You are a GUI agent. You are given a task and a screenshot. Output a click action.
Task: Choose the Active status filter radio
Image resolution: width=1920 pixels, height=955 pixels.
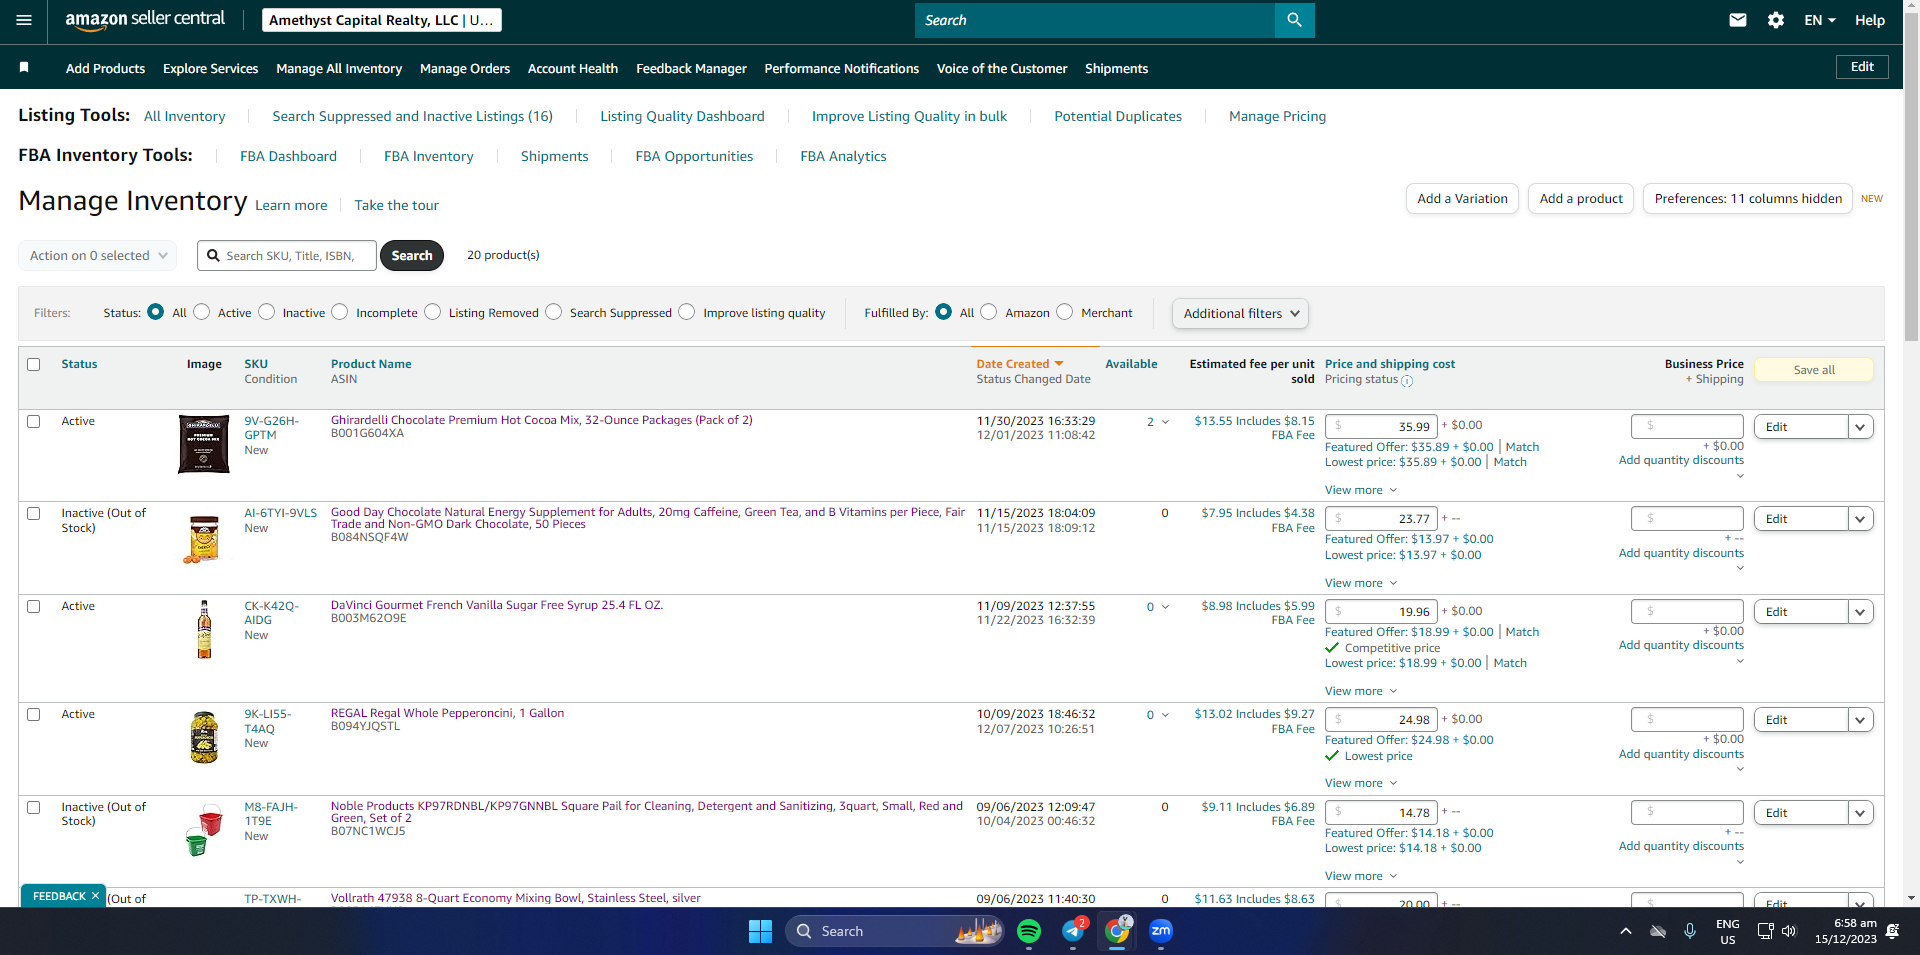tap(202, 312)
